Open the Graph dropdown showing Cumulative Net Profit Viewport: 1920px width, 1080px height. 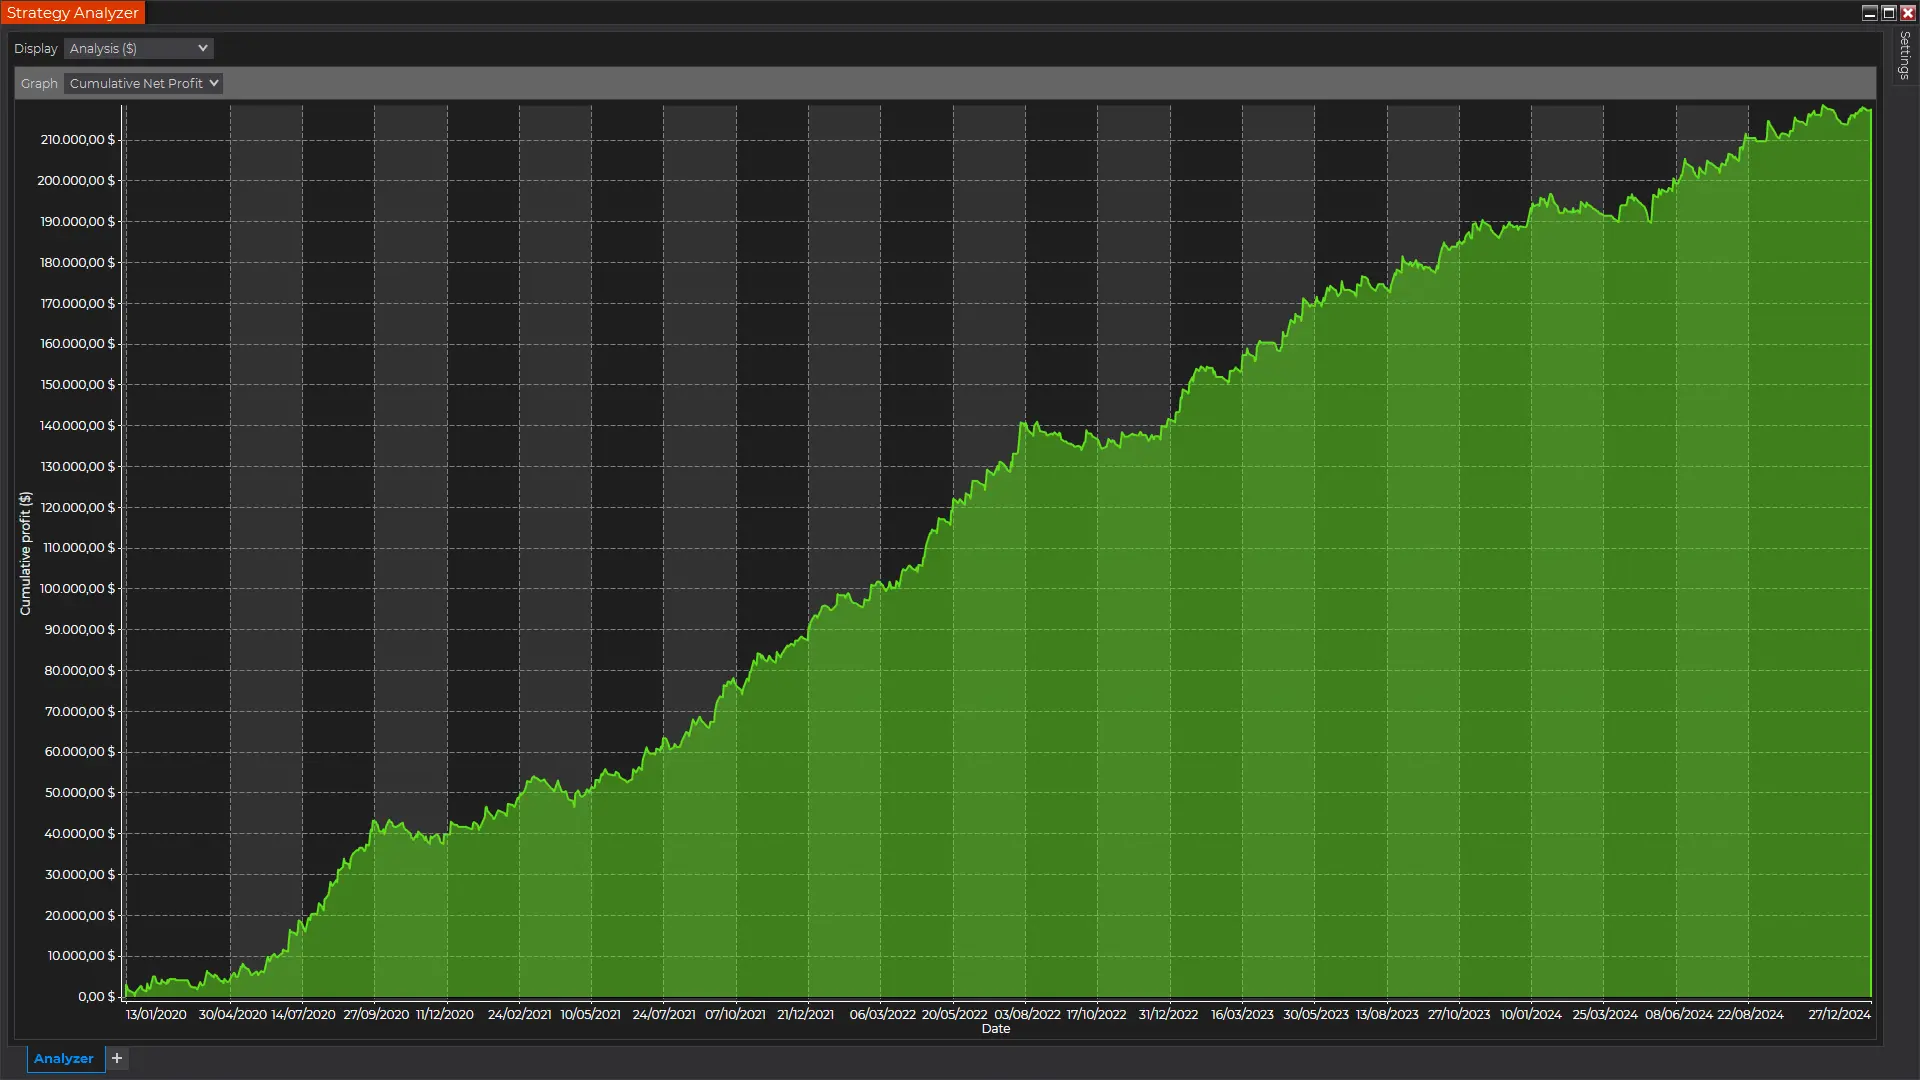click(143, 83)
